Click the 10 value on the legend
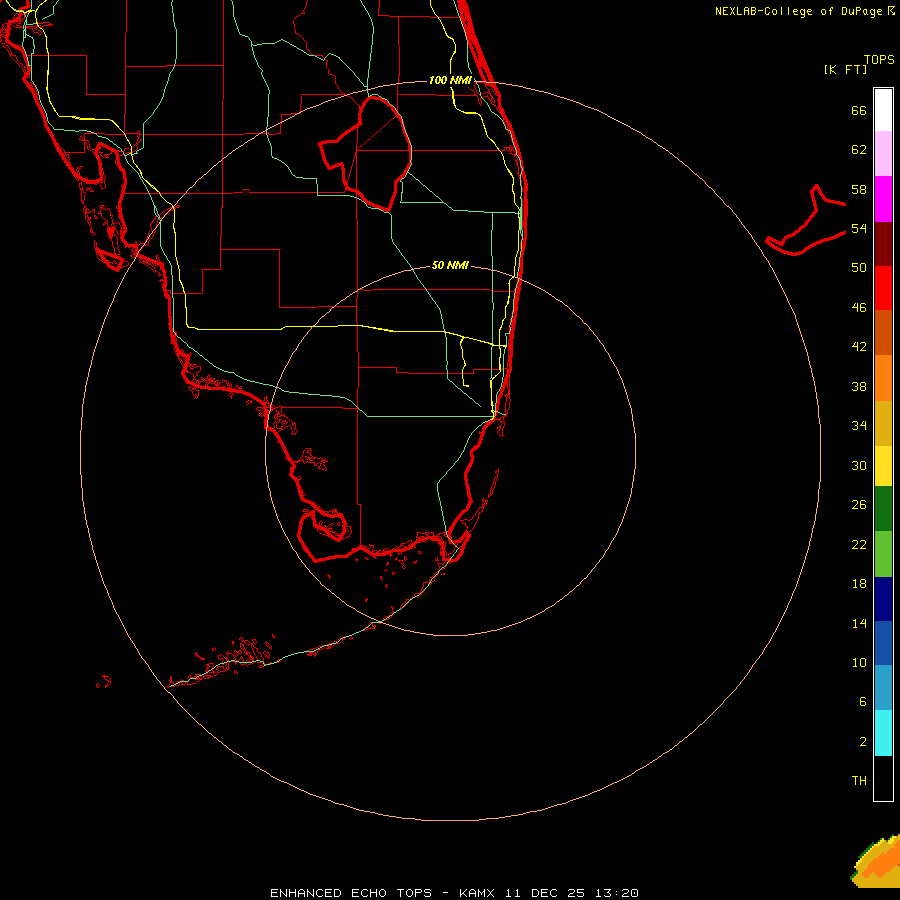 tap(859, 662)
